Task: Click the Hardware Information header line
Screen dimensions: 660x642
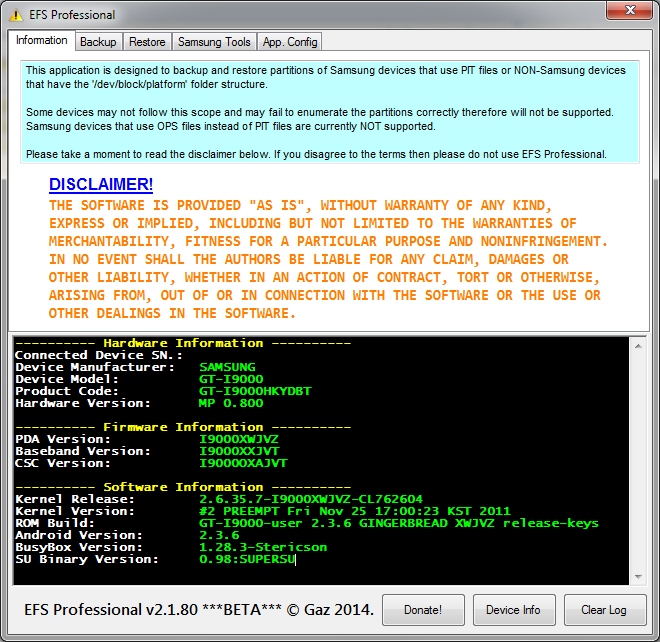Action: (x=183, y=343)
